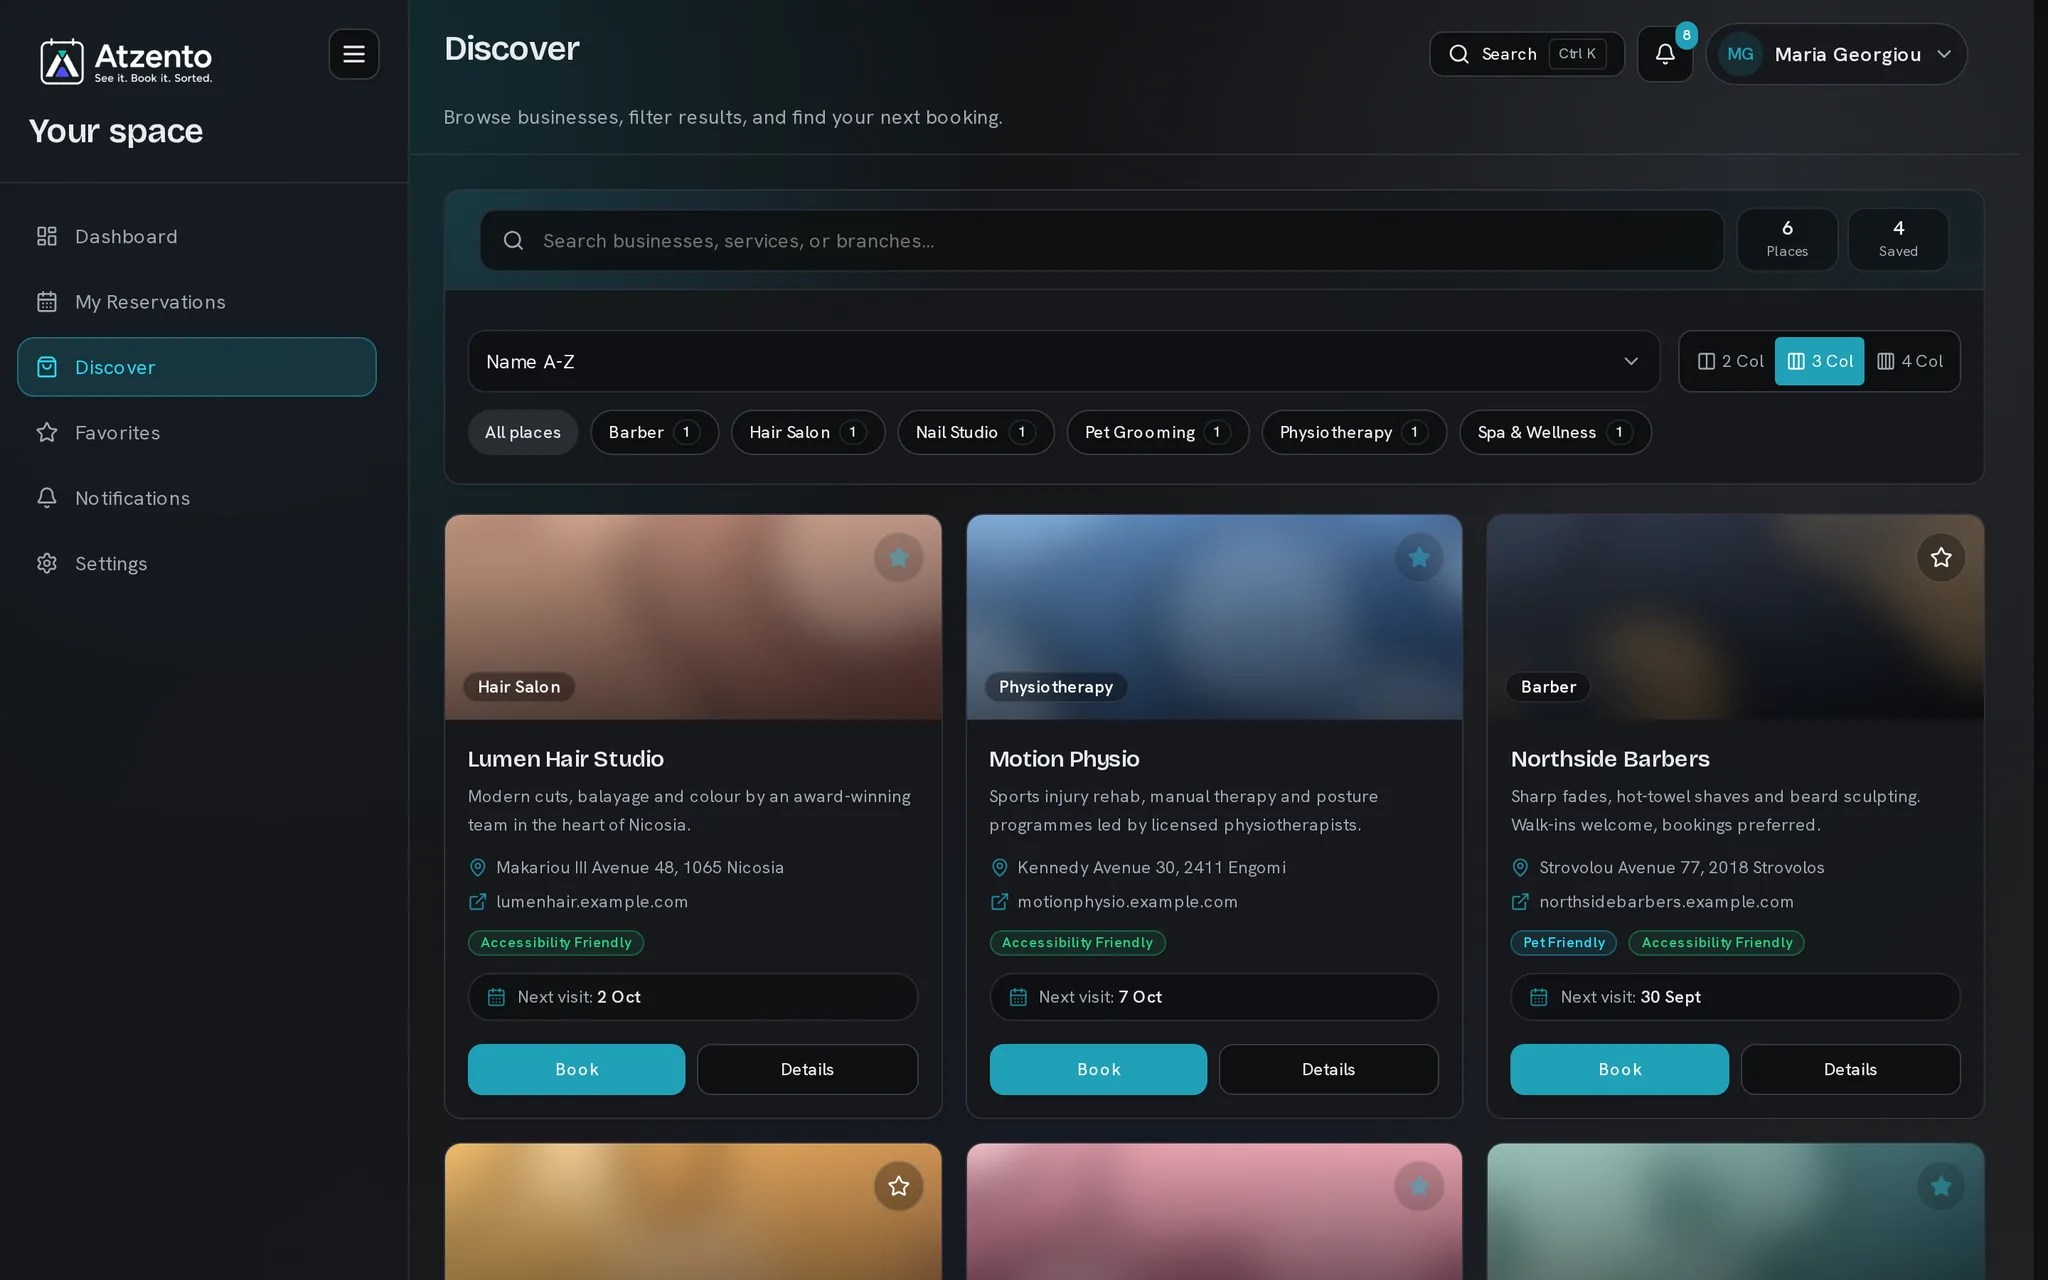
Task: Click the 4 Saved counter
Action: [1898, 239]
